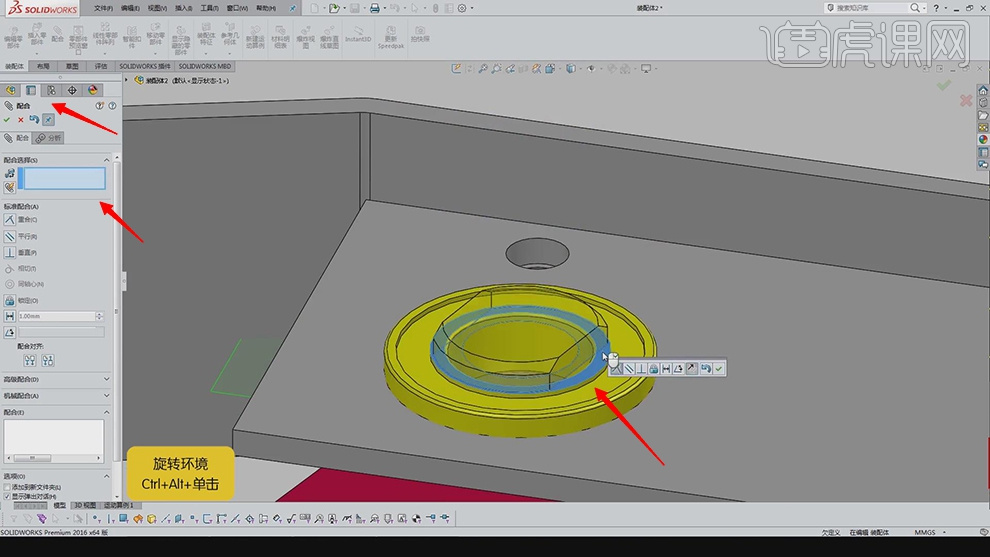Select the Perpendicular (垂直) mate icon
990x557 pixels.
pos(10,253)
